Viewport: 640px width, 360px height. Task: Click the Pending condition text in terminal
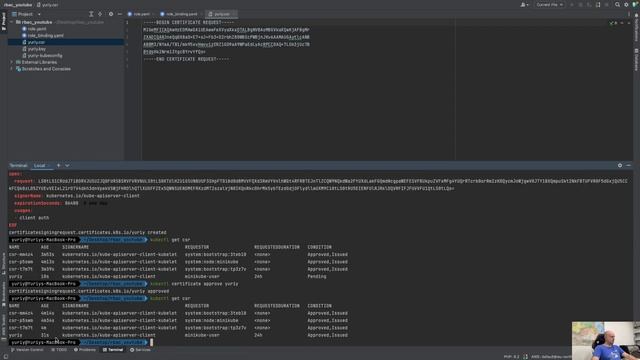[317, 277]
